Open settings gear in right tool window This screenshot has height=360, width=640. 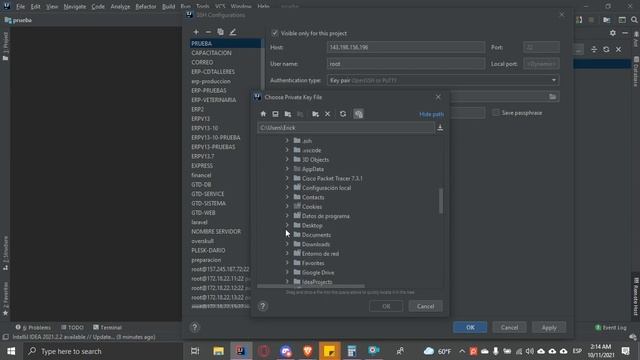[x=613, y=33]
